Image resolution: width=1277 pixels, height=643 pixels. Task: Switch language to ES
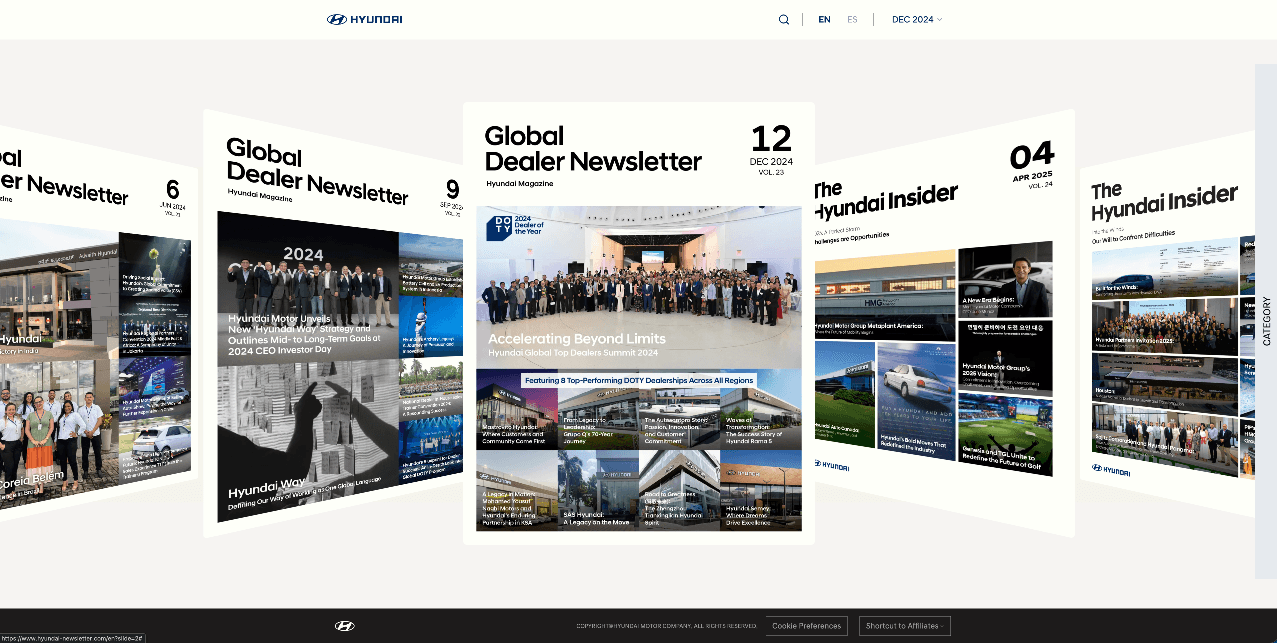click(852, 19)
